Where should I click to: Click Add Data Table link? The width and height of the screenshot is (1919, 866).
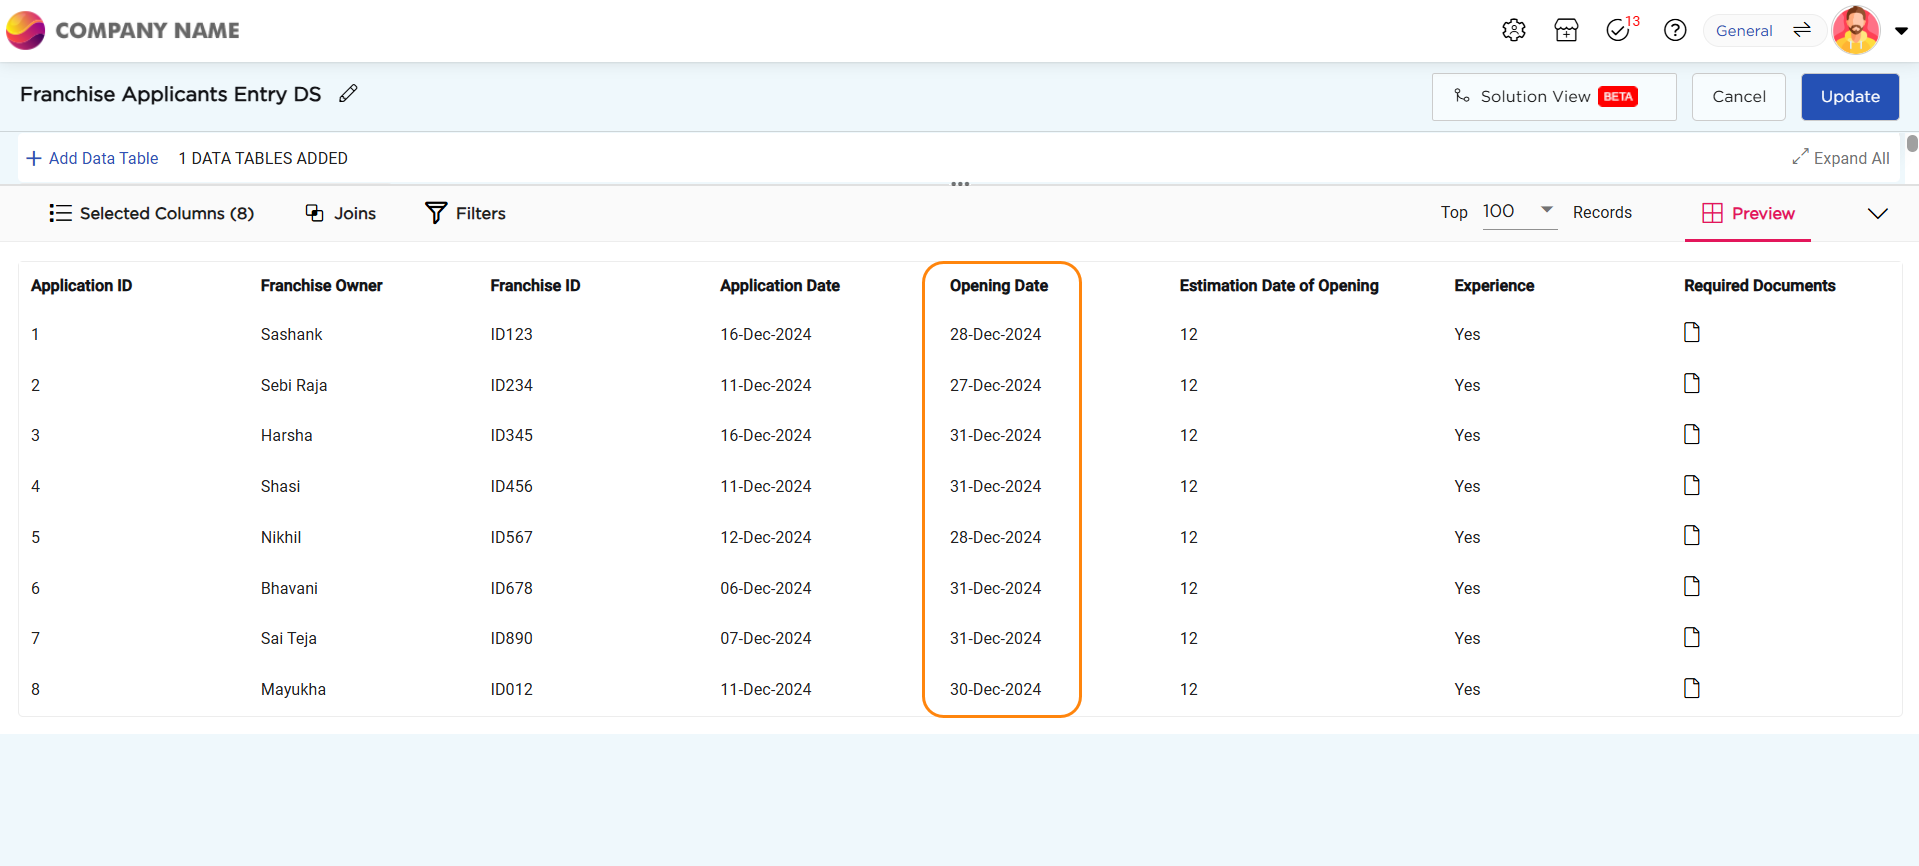[92, 158]
